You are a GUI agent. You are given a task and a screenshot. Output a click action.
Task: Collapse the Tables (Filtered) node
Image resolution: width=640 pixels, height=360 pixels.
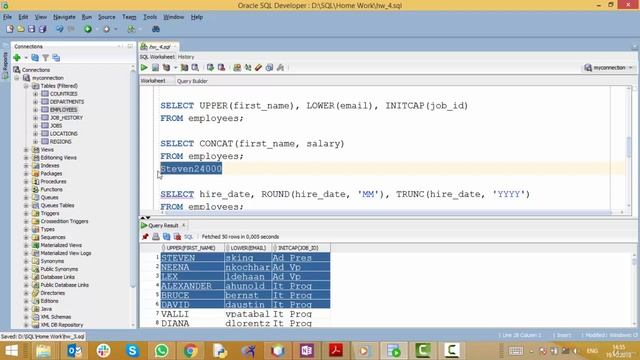pos(26,86)
